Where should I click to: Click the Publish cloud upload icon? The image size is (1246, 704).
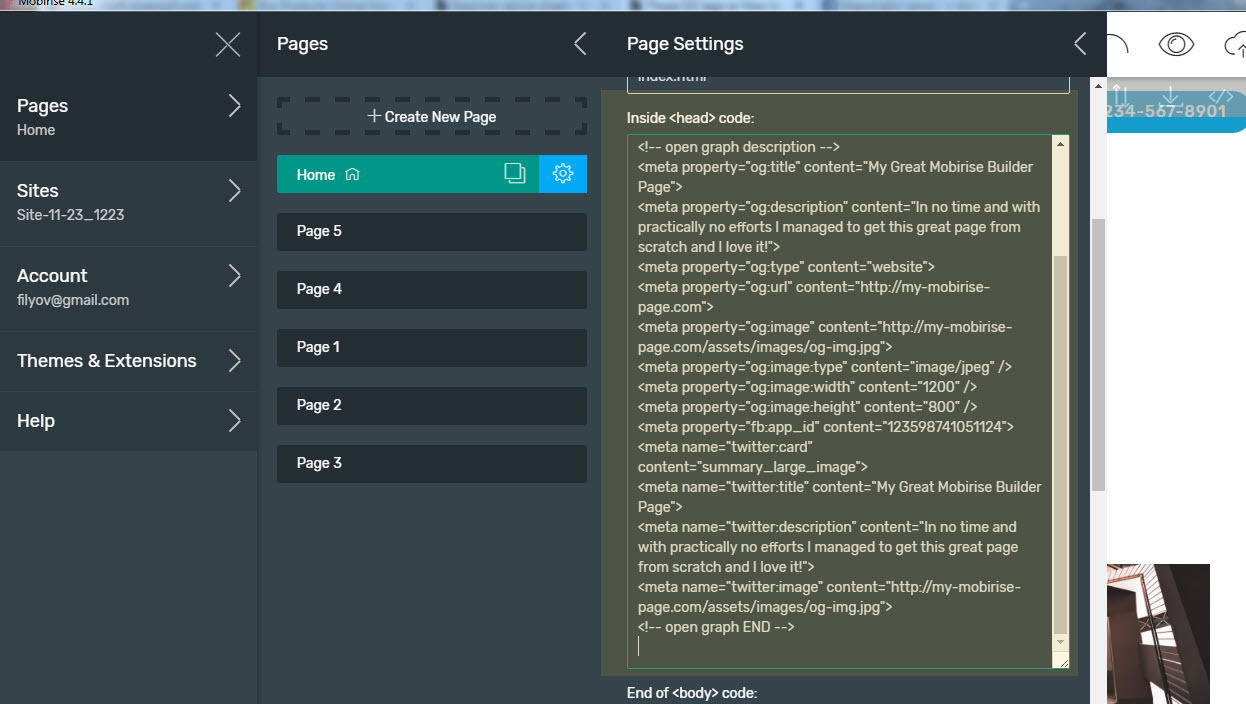point(1235,45)
